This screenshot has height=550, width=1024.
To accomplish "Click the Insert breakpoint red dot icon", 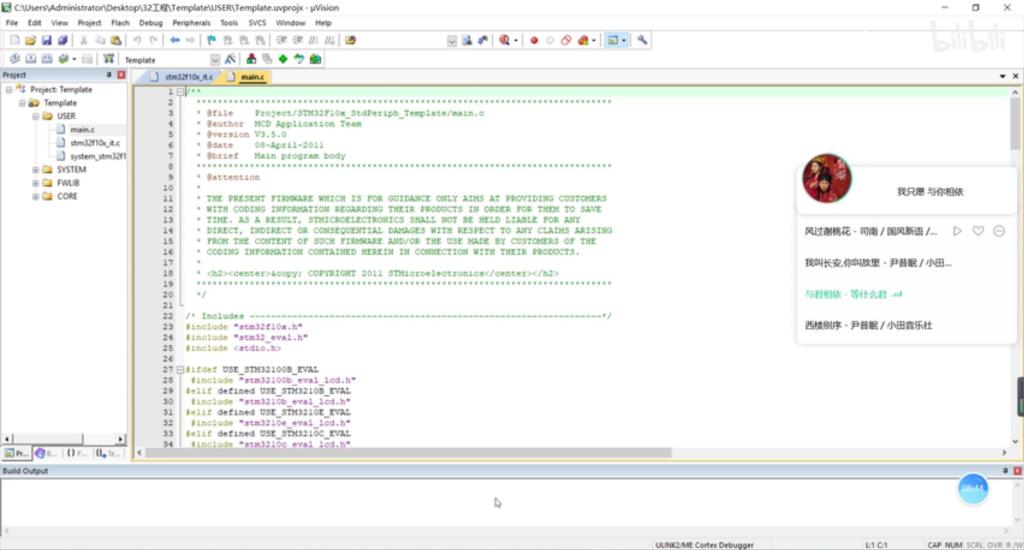I will tap(533, 40).
